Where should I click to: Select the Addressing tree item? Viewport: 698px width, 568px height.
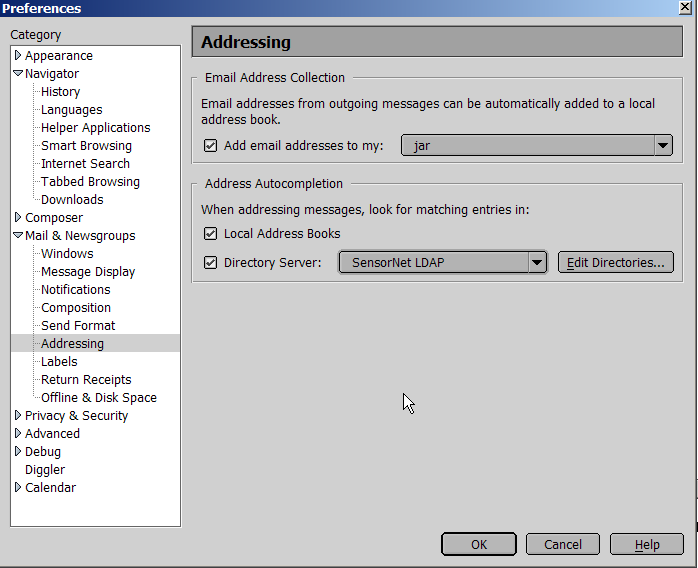[x=73, y=344]
